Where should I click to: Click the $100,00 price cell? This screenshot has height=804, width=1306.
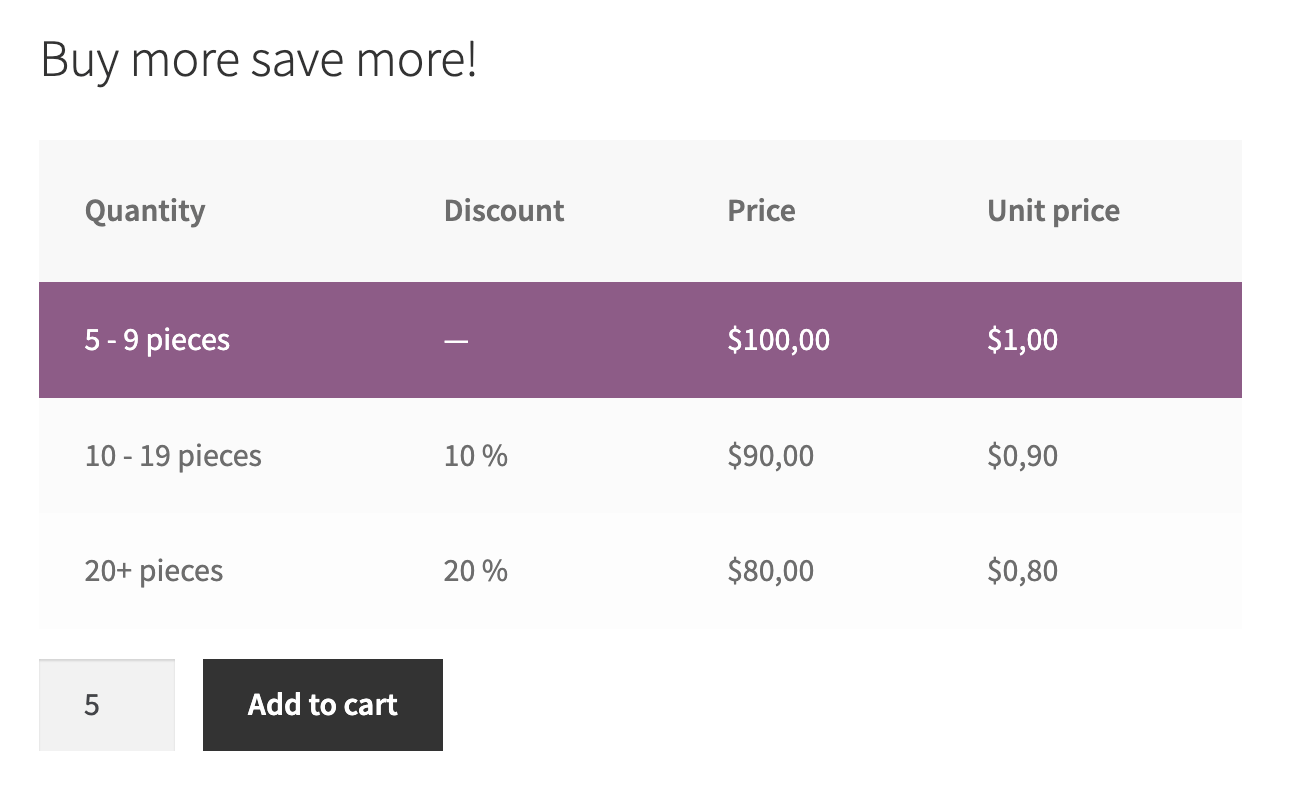[x=779, y=340]
